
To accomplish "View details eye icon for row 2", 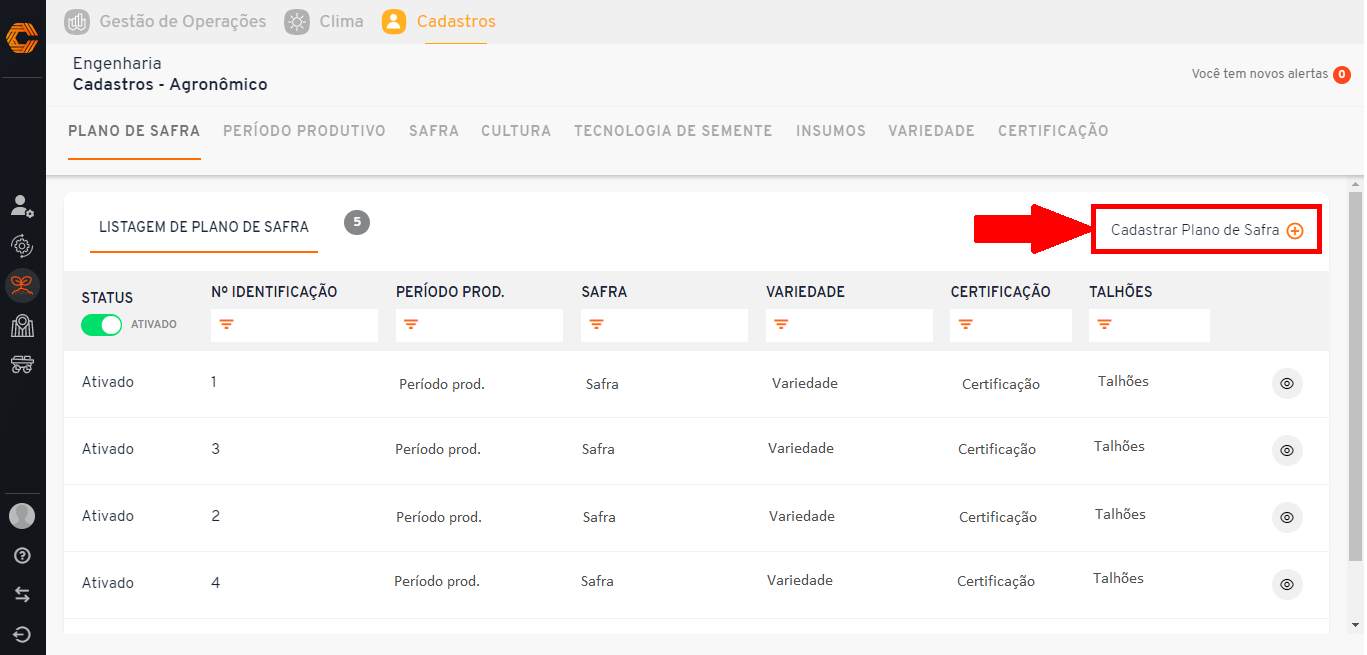I will coord(1287,518).
